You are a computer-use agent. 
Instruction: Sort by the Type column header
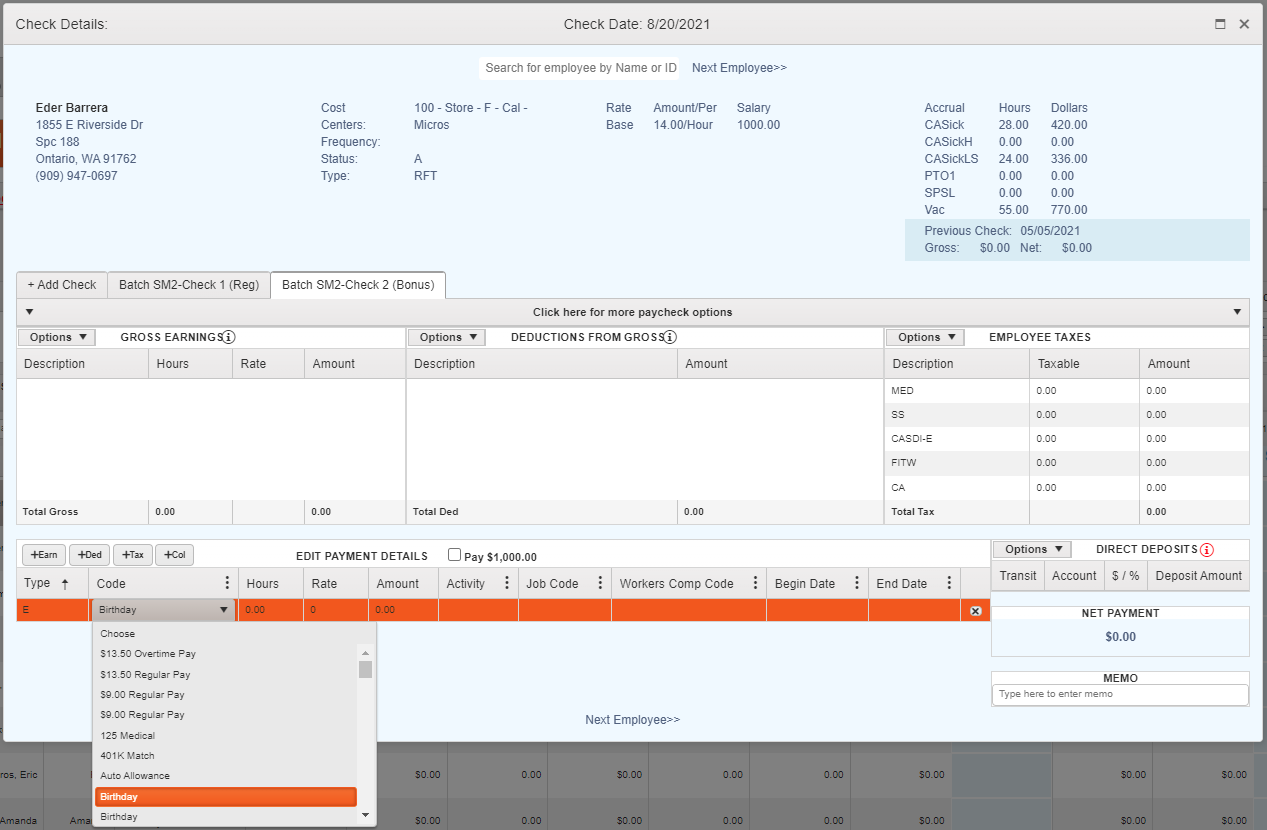coord(52,583)
